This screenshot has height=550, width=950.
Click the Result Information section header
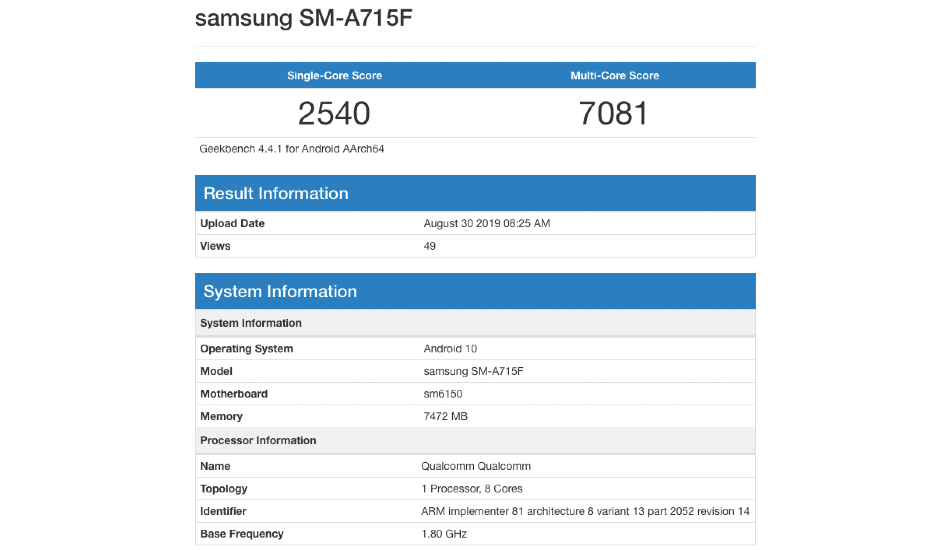tap(475, 193)
